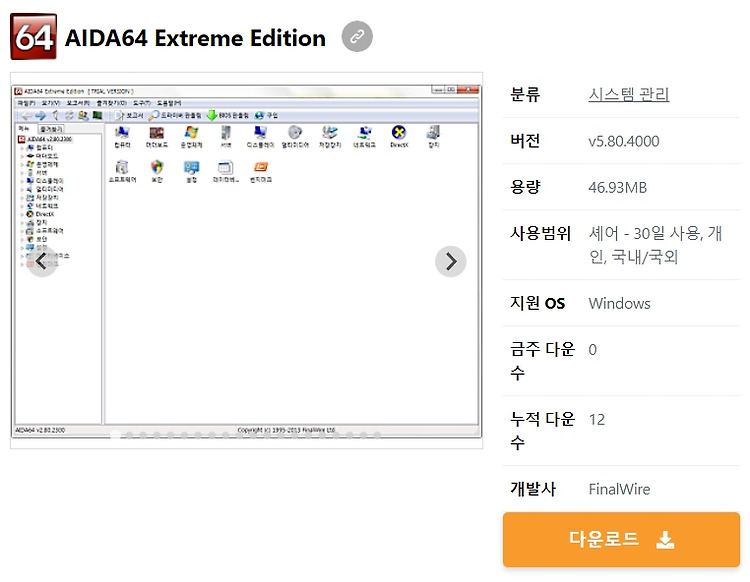The image size is (750, 582).
Task: Show the next screenshot with right arrow
Action: [x=451, y=261]
